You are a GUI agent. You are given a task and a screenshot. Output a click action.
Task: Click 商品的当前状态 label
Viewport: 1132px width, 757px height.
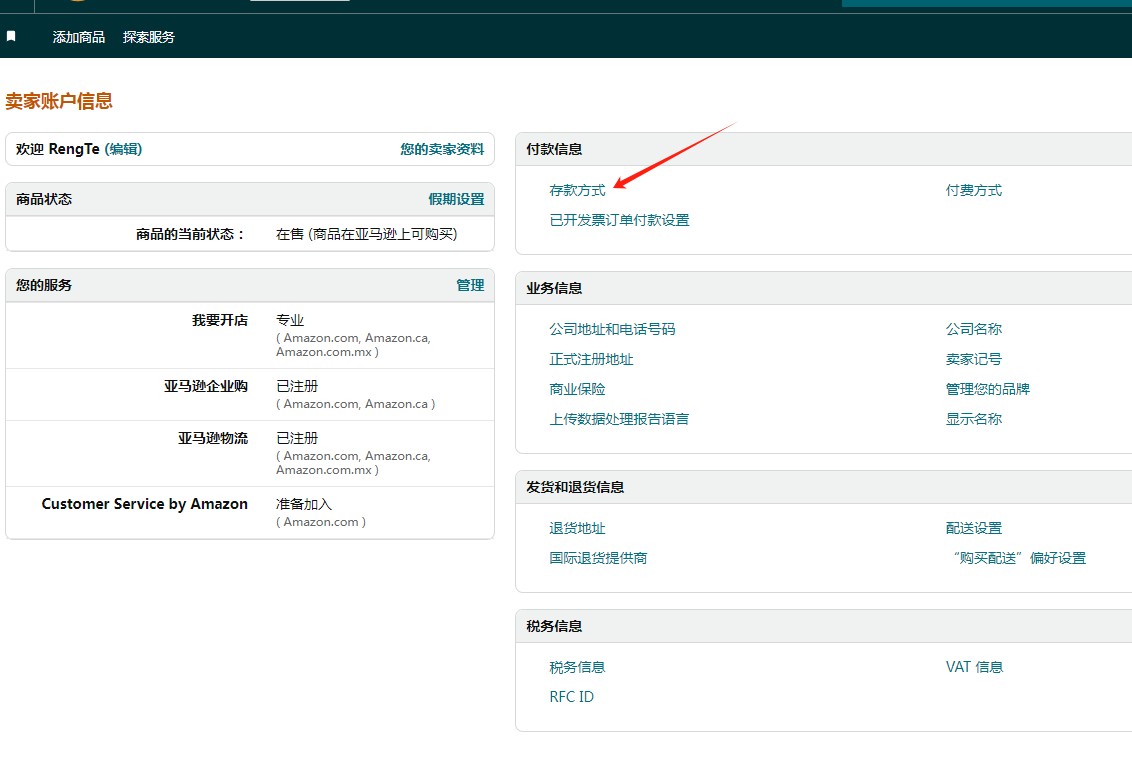tap(191, 235)
